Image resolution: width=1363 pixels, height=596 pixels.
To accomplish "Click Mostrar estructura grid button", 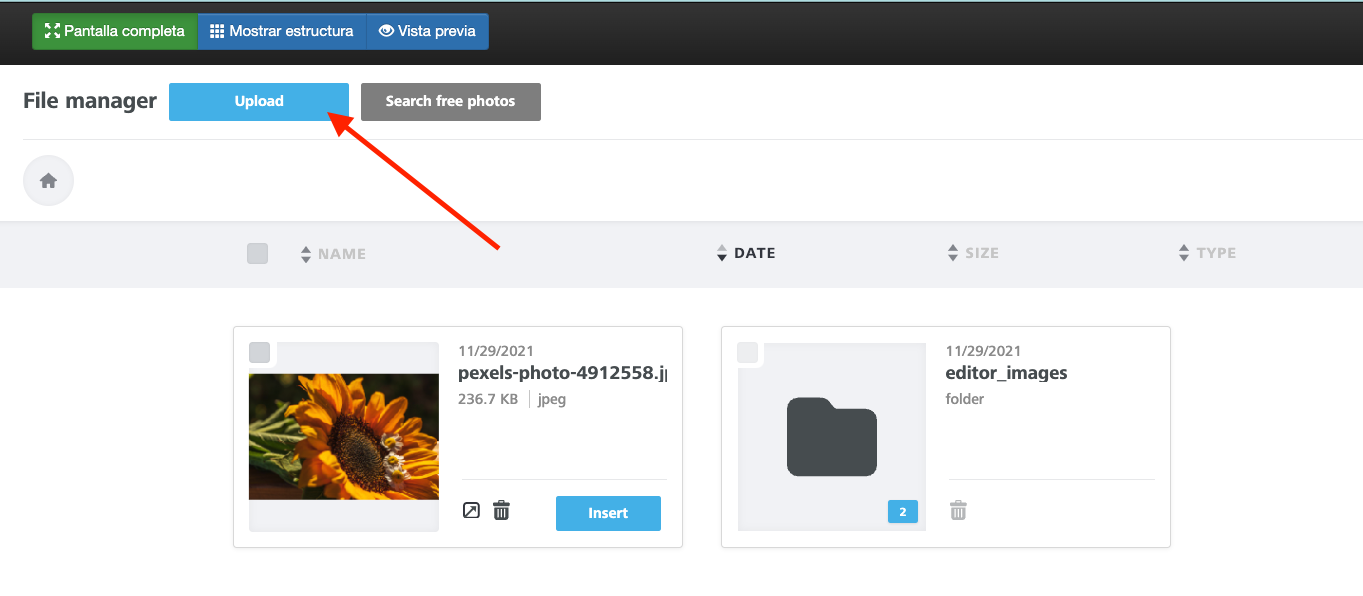I will (282, 31).
